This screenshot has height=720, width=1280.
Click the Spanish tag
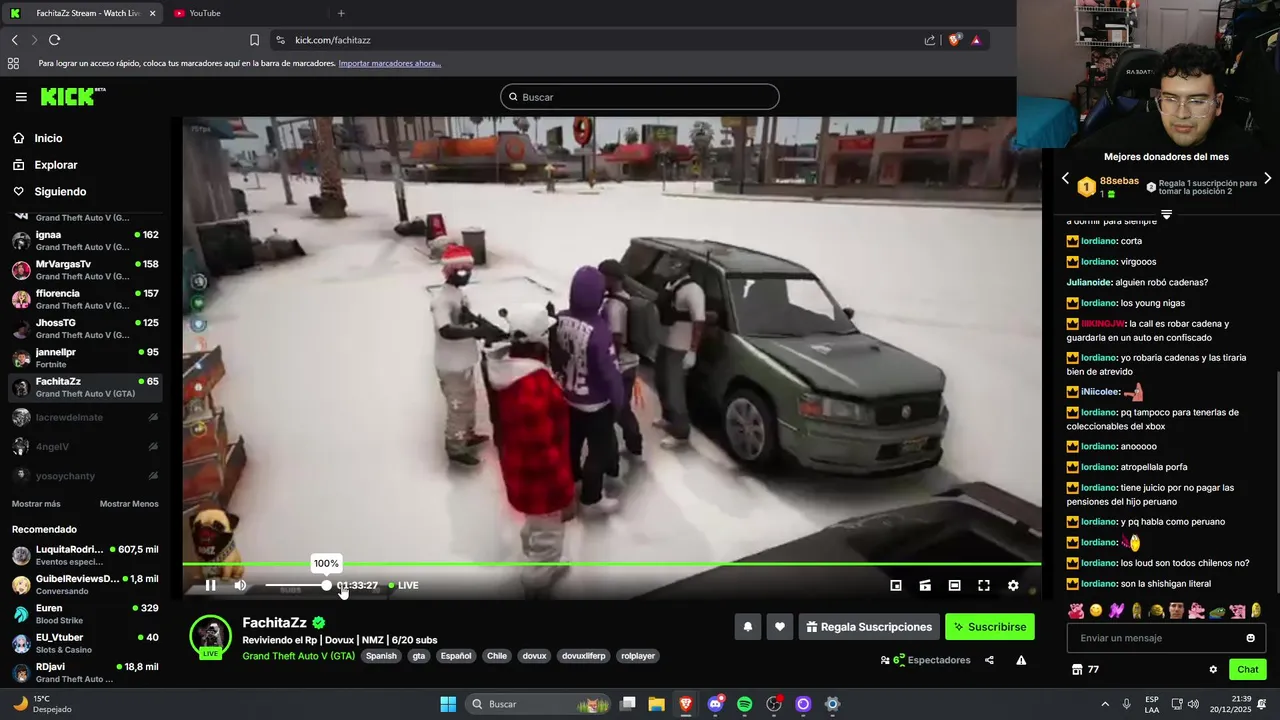click(381, 656)
